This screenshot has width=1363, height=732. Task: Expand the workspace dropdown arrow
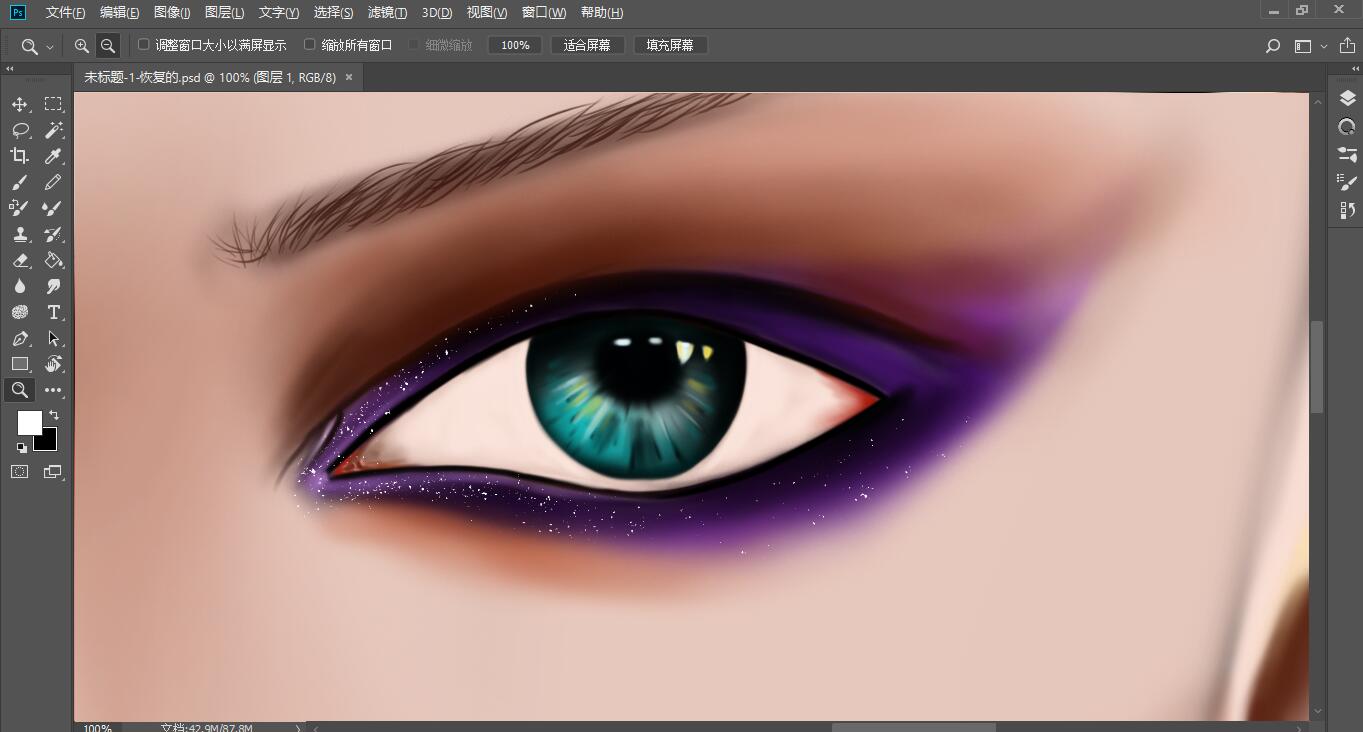1324,46
